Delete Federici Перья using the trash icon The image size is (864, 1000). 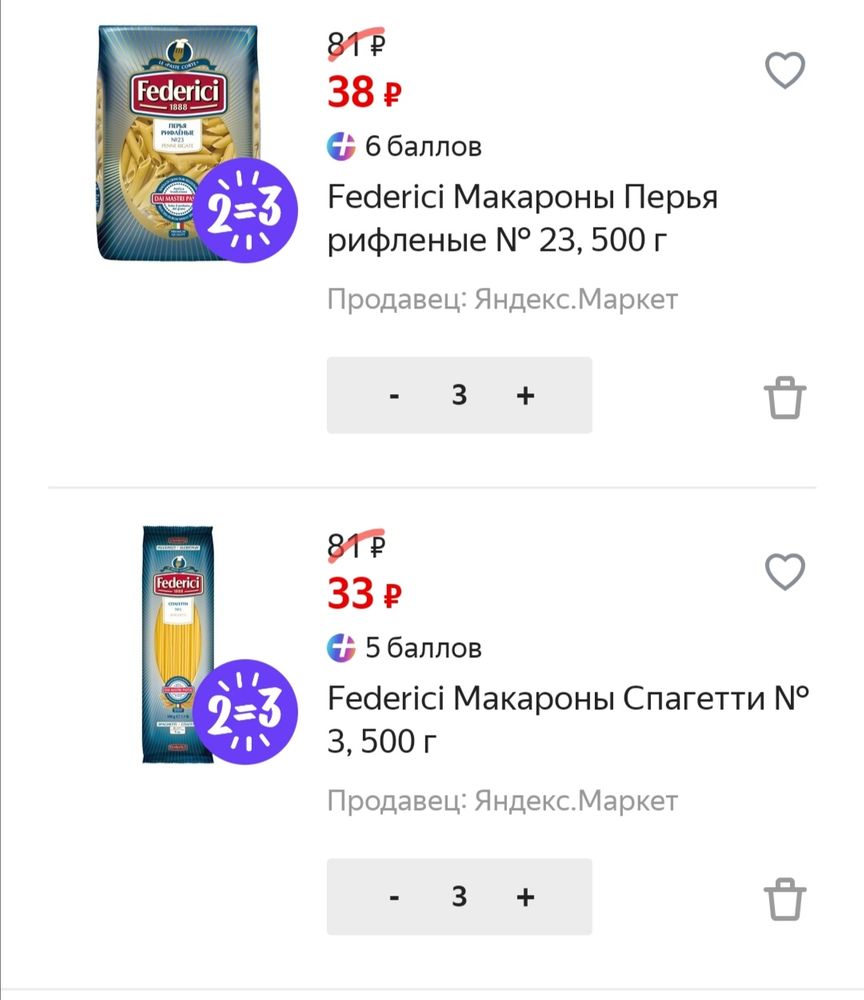click(785, 396)
